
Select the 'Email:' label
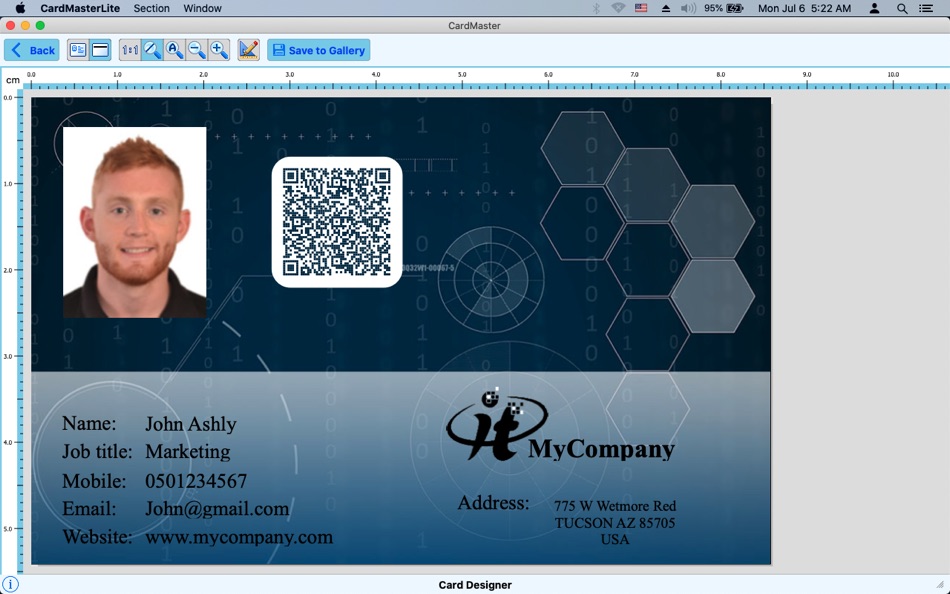click(89, 509)
